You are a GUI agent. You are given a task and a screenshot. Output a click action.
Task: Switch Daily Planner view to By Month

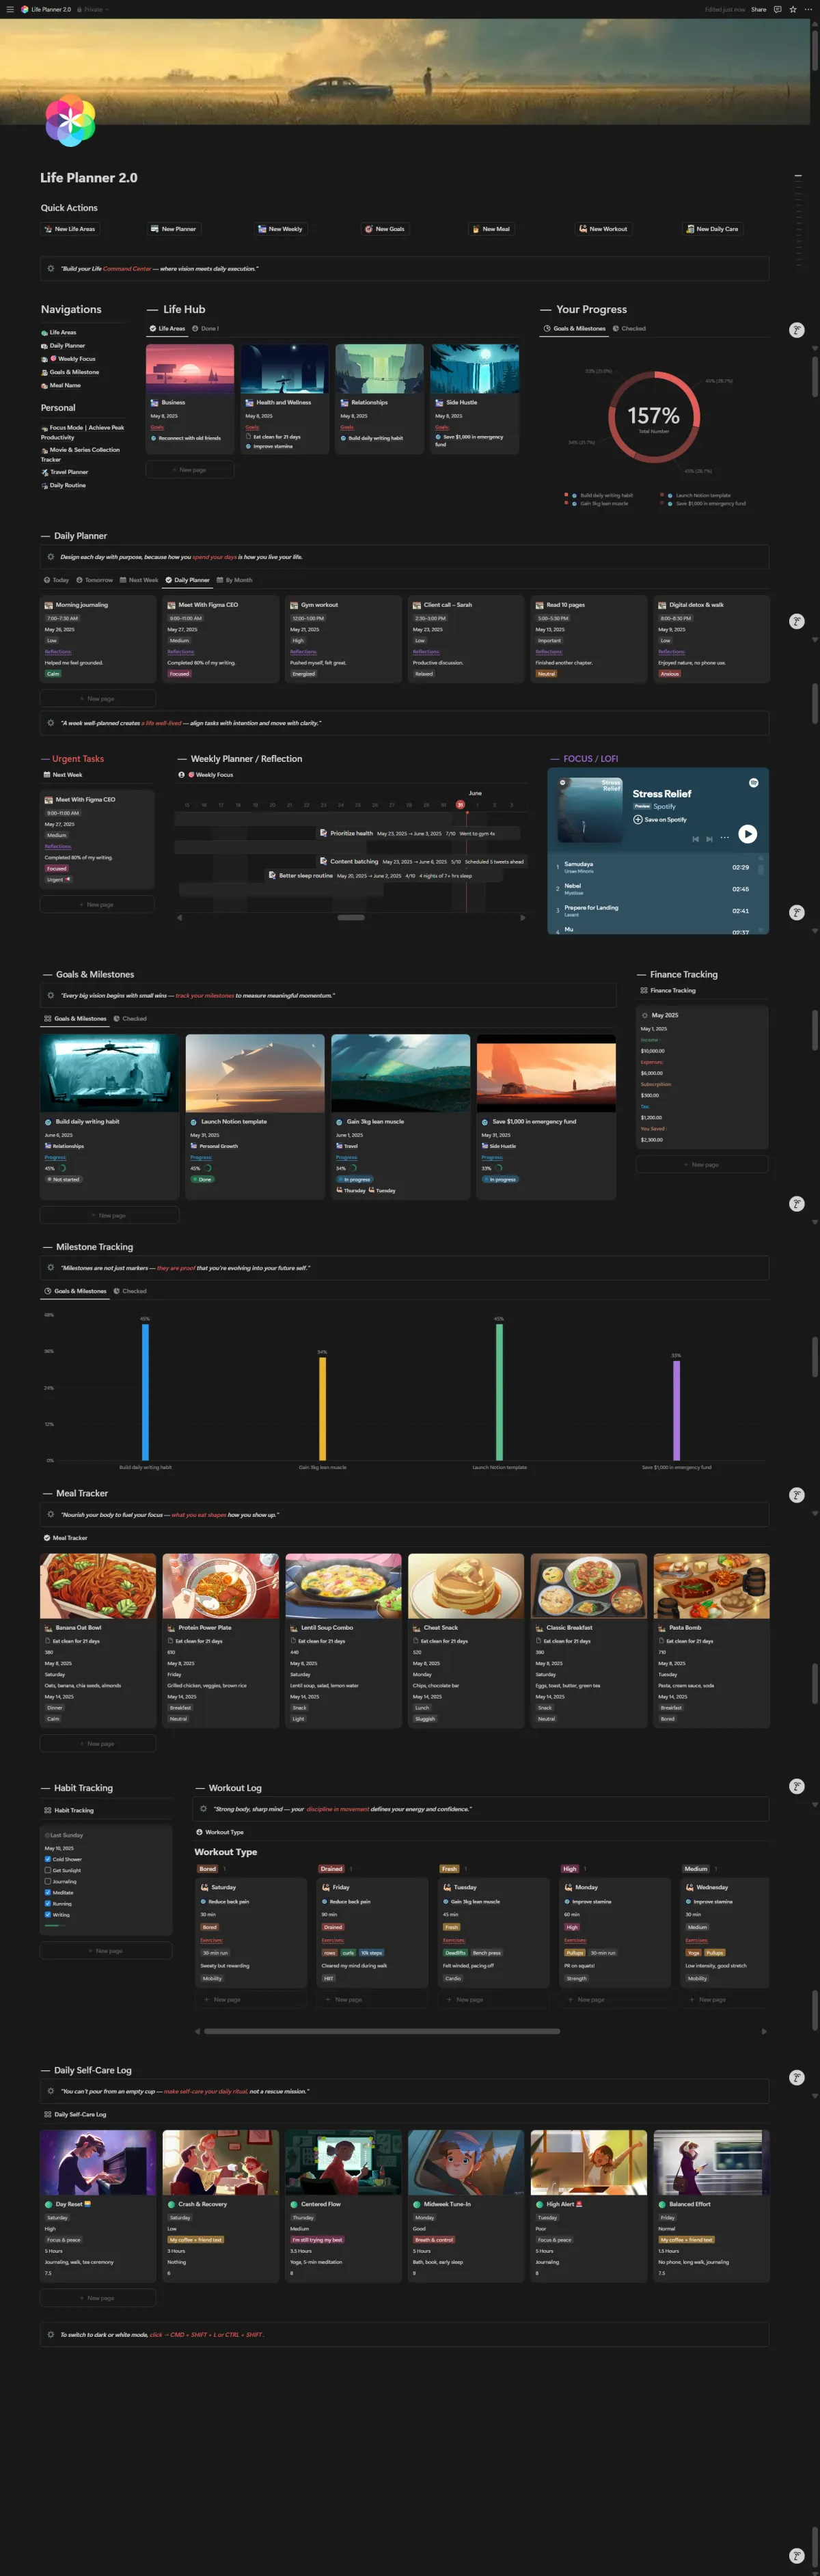click(x=235, y=580)
